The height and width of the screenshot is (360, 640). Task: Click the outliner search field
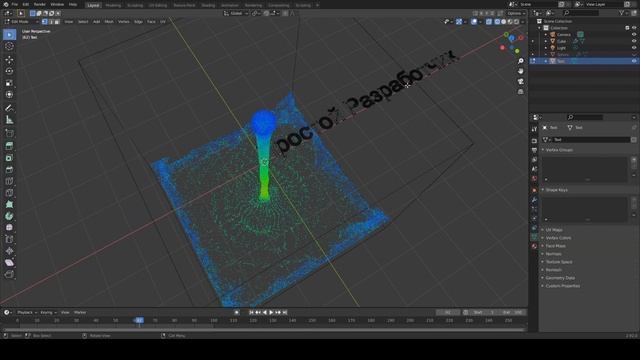tap(582, 13)
